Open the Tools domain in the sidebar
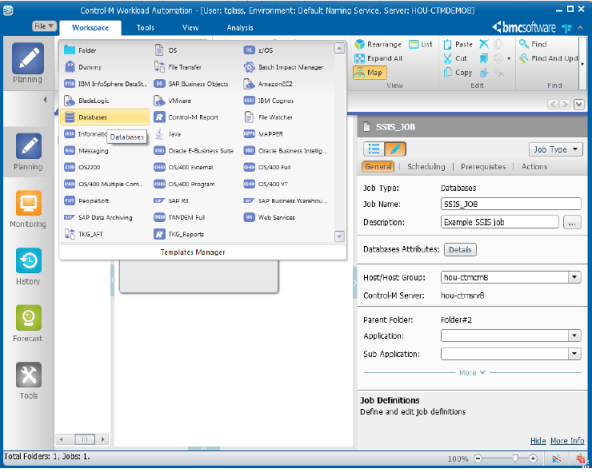 (x=28, y=381)
